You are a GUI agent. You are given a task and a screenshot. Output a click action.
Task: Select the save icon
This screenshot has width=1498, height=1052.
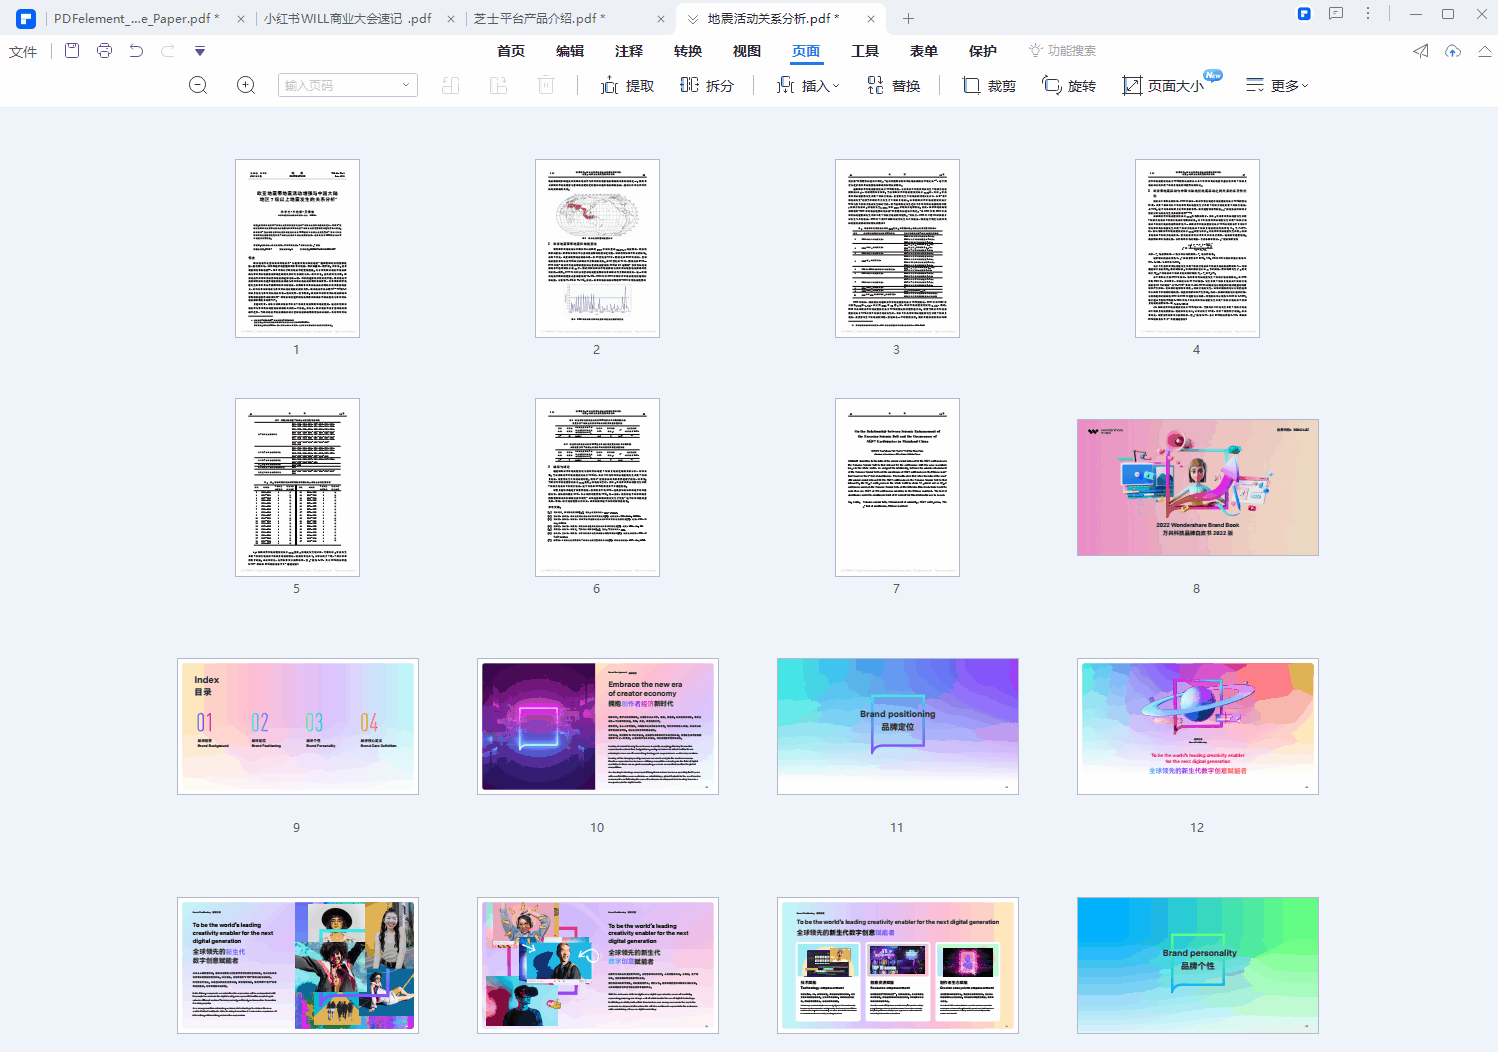(71, 51)
